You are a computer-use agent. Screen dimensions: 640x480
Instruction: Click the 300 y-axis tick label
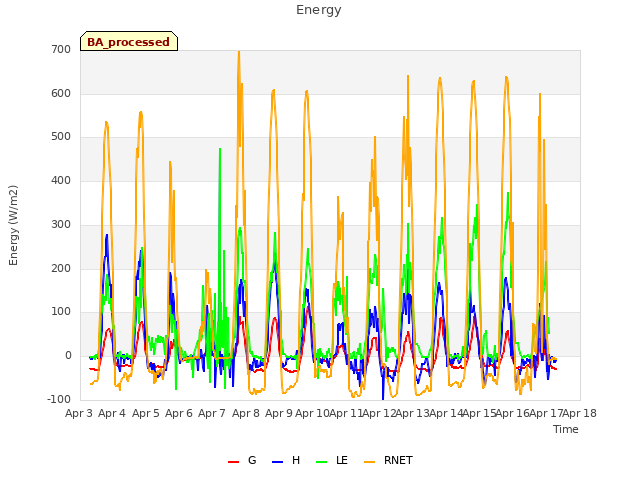61,224
